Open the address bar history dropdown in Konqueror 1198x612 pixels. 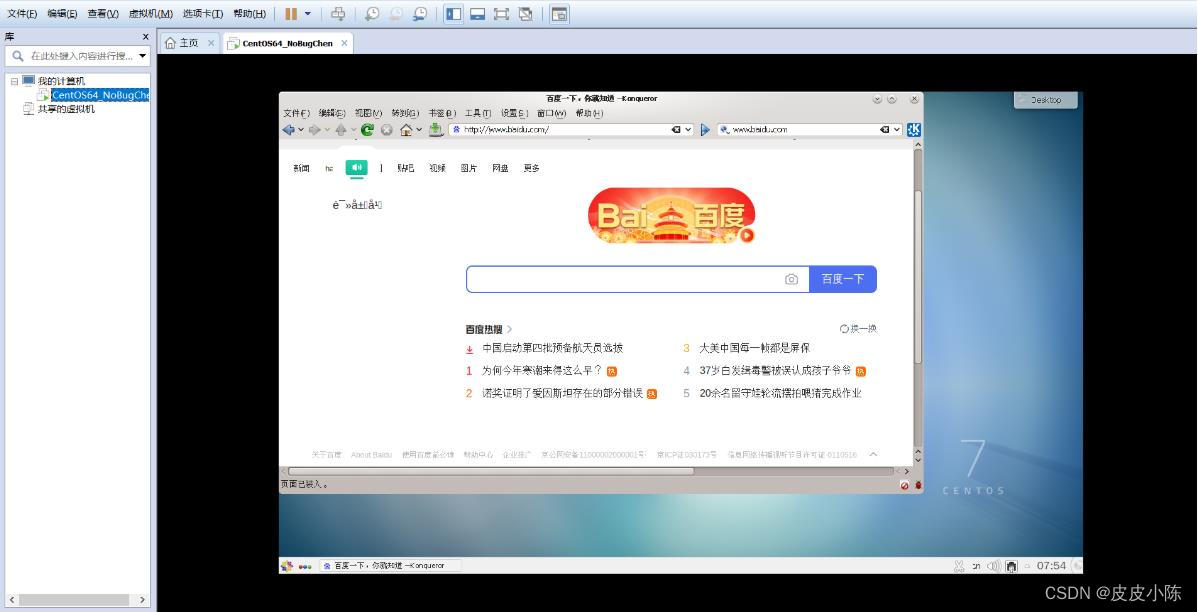tap(687, 129)
